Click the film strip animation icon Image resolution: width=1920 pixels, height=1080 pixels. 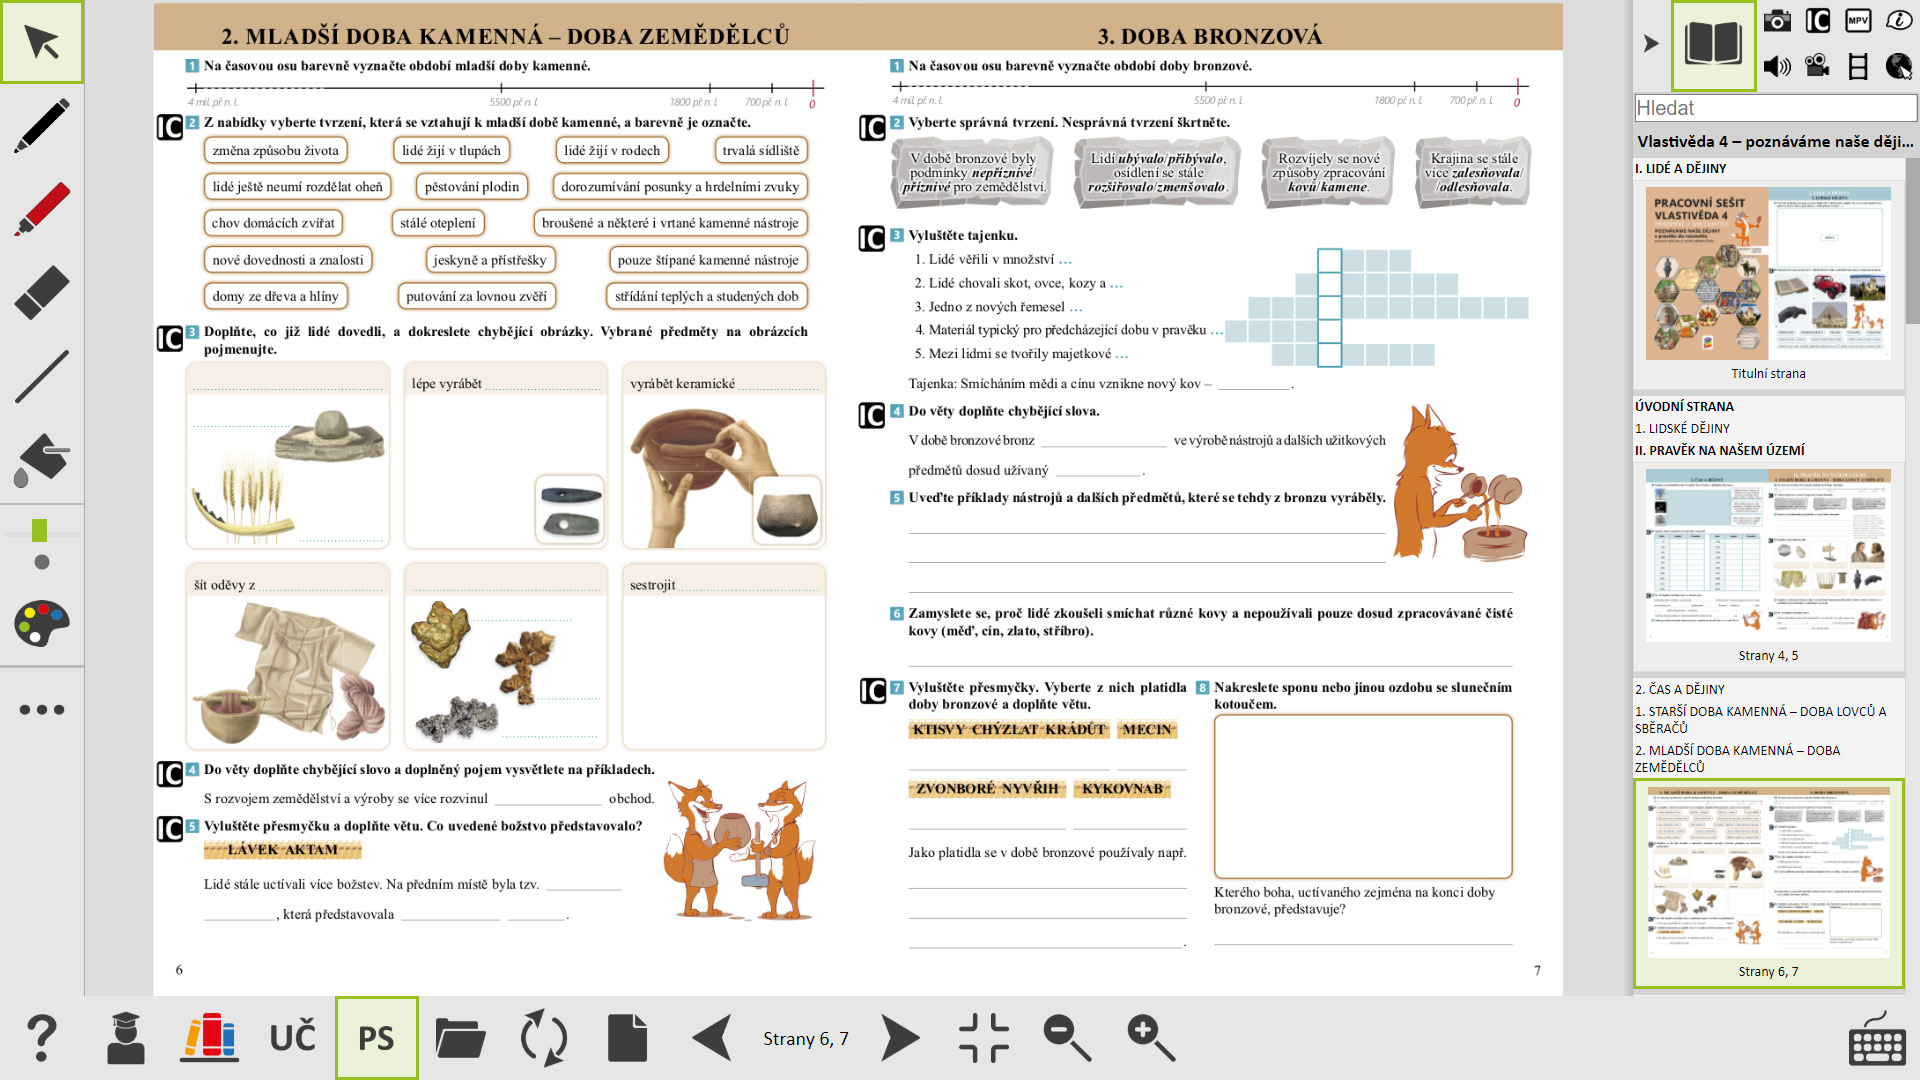[x=1859, y=66]
